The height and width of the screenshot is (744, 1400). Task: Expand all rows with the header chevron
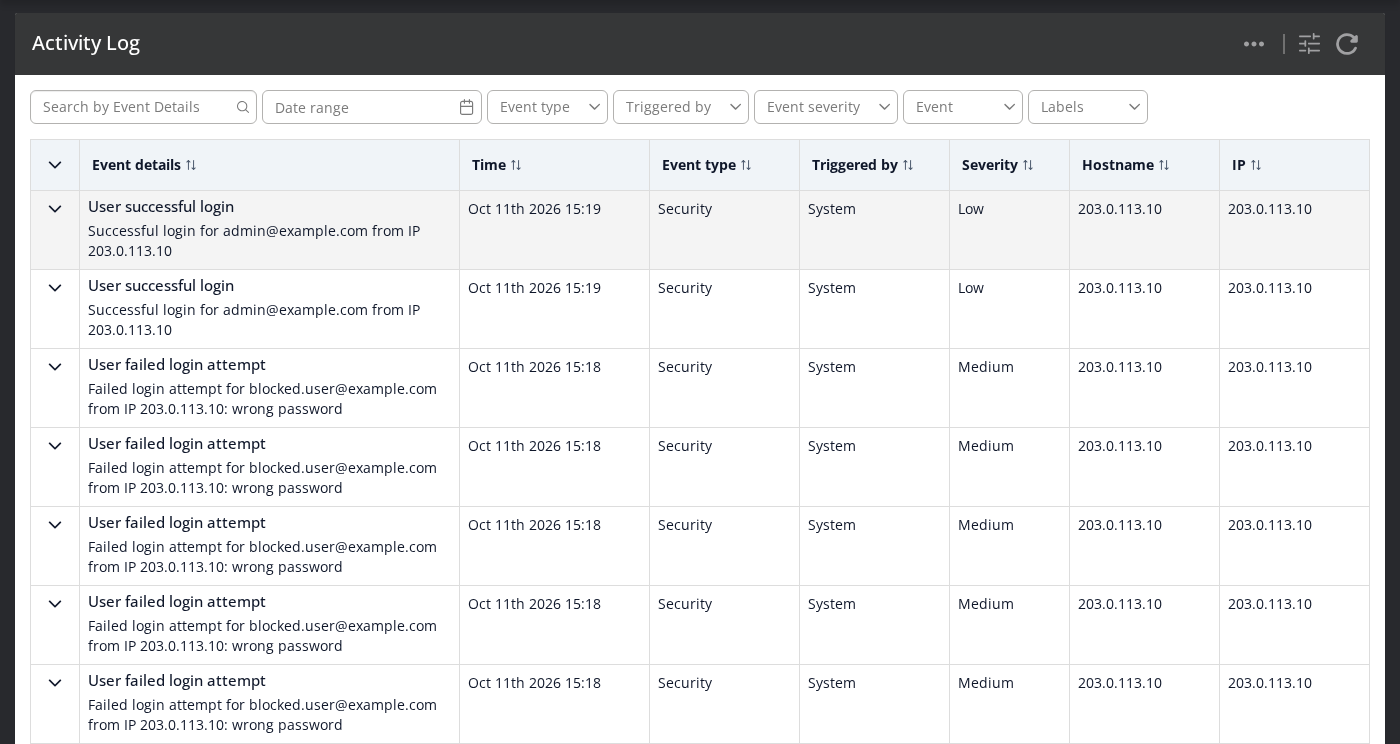[55, 165]
